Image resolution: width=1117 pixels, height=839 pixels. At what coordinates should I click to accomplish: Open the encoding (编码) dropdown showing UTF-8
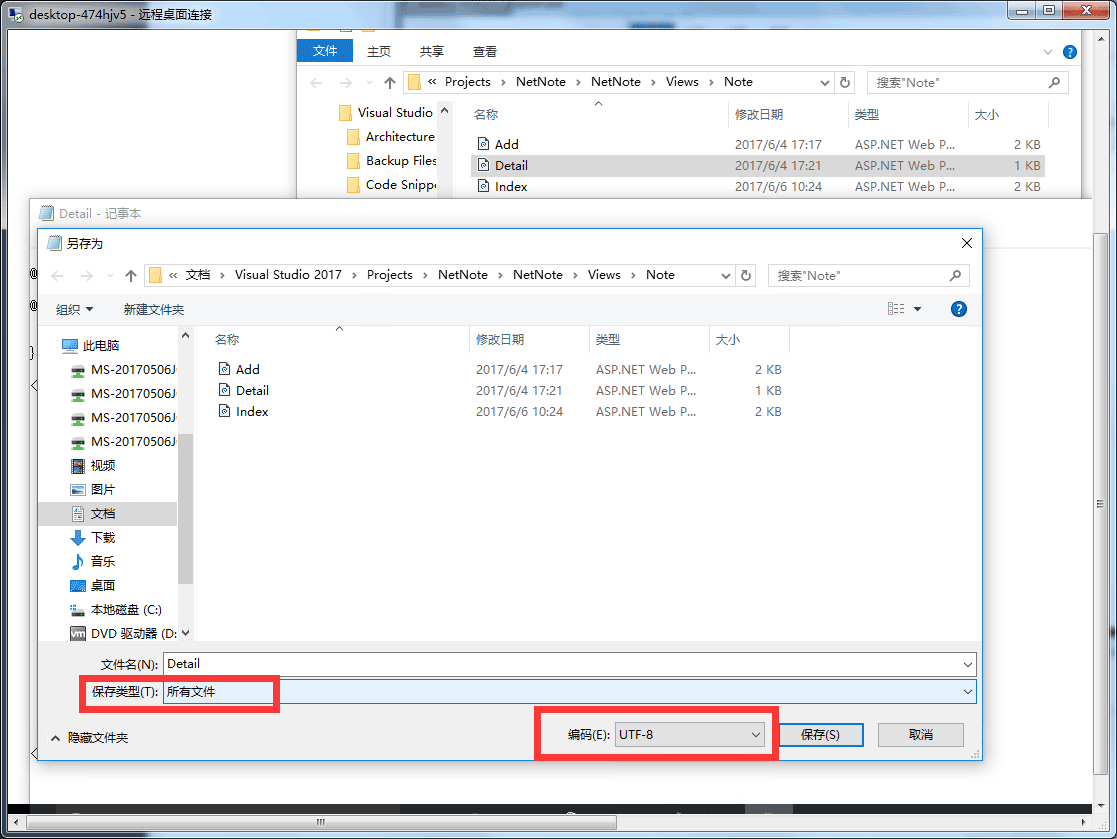pos(689,735)
